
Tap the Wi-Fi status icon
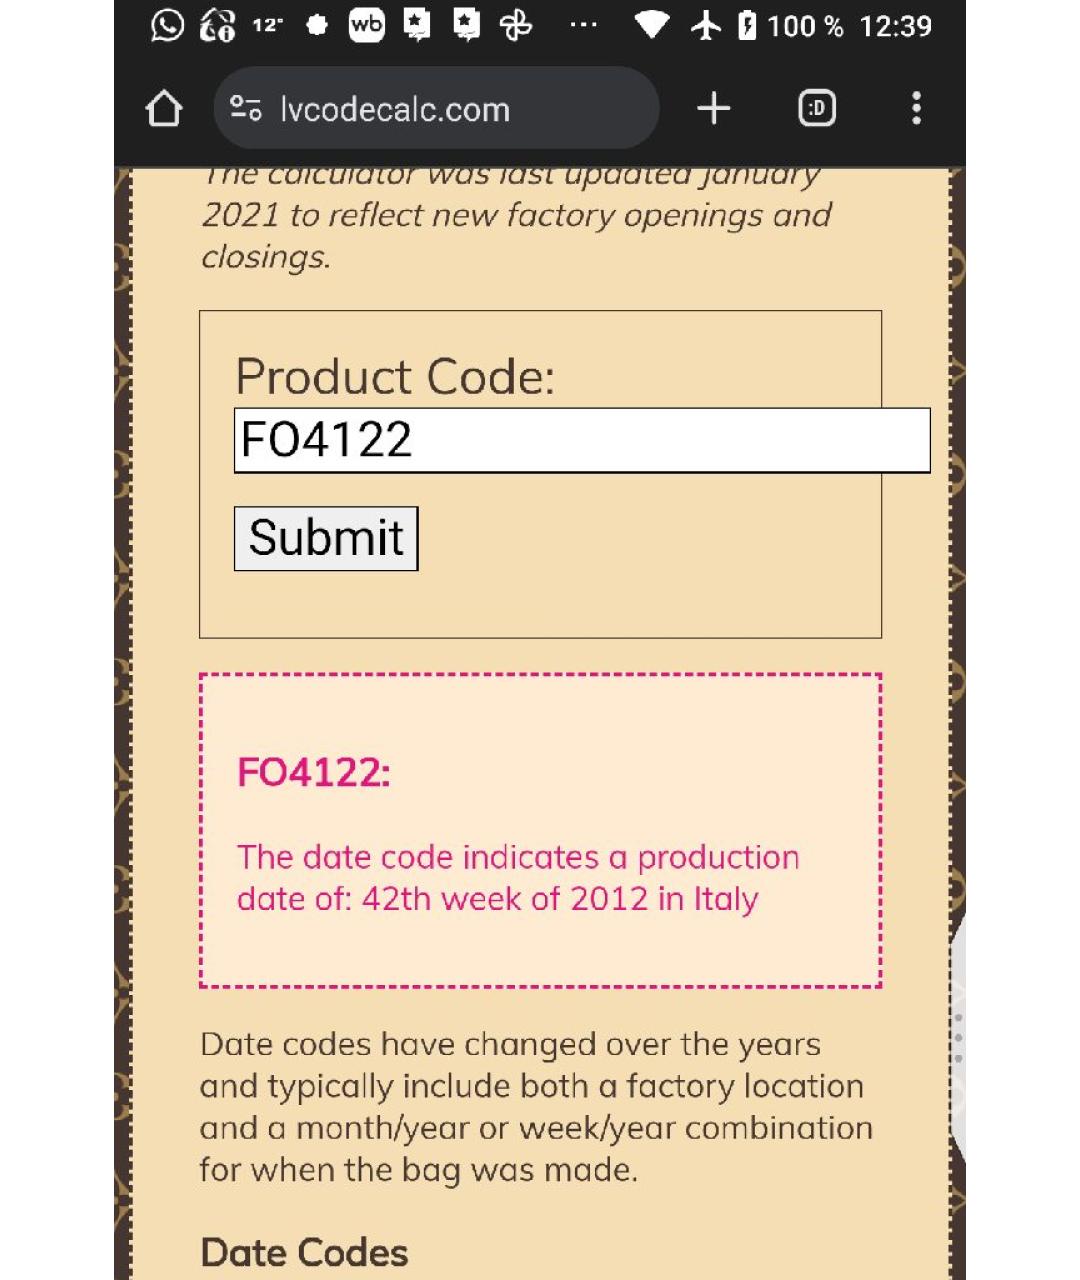(653, 25)
